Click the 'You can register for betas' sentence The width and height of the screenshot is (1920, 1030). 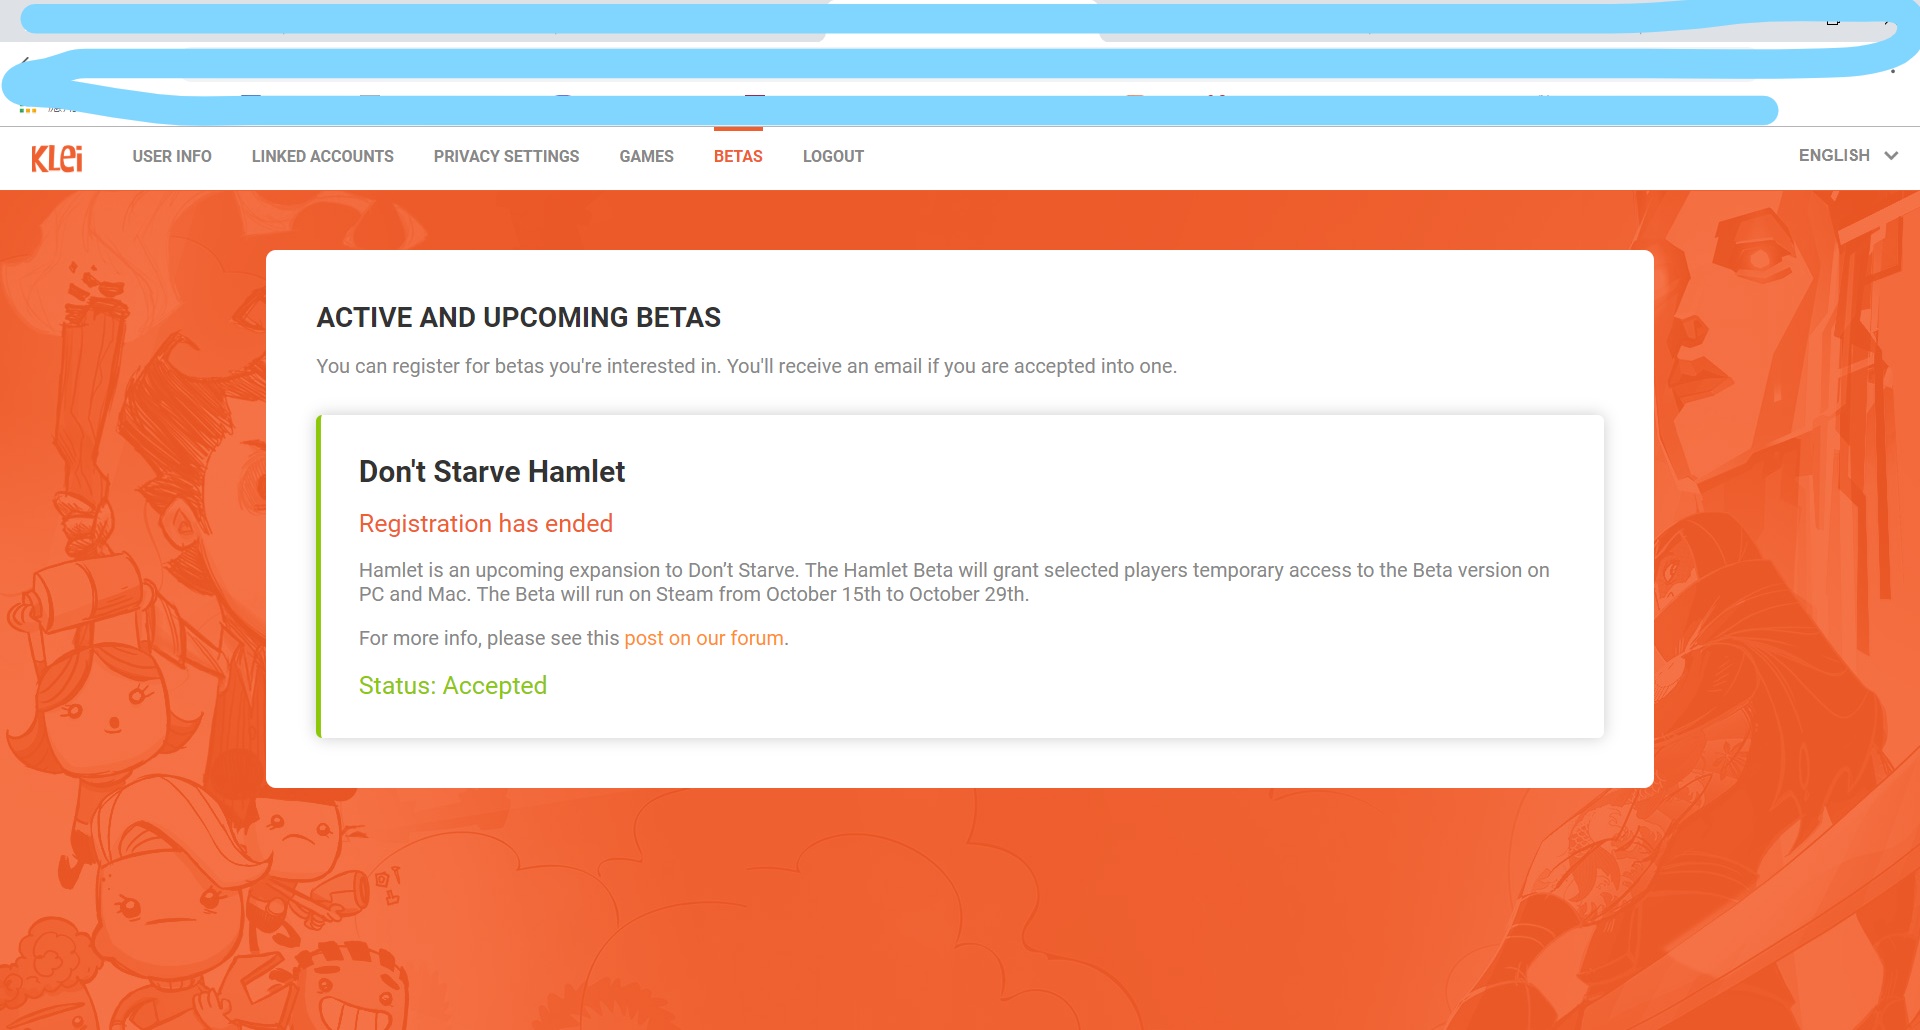tap(747, 366)
